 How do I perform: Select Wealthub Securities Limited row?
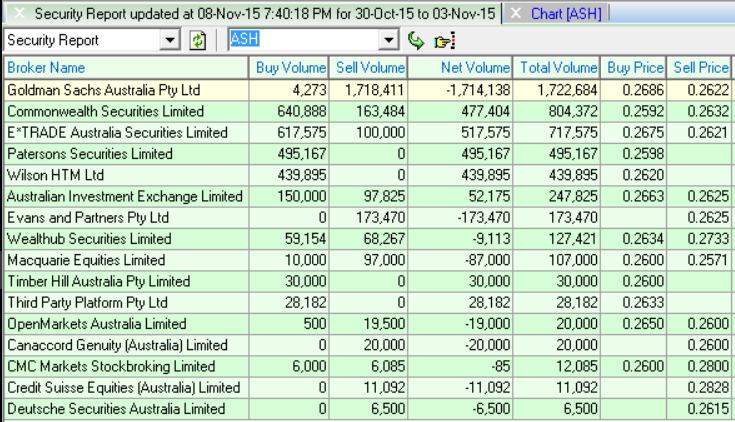368,239
